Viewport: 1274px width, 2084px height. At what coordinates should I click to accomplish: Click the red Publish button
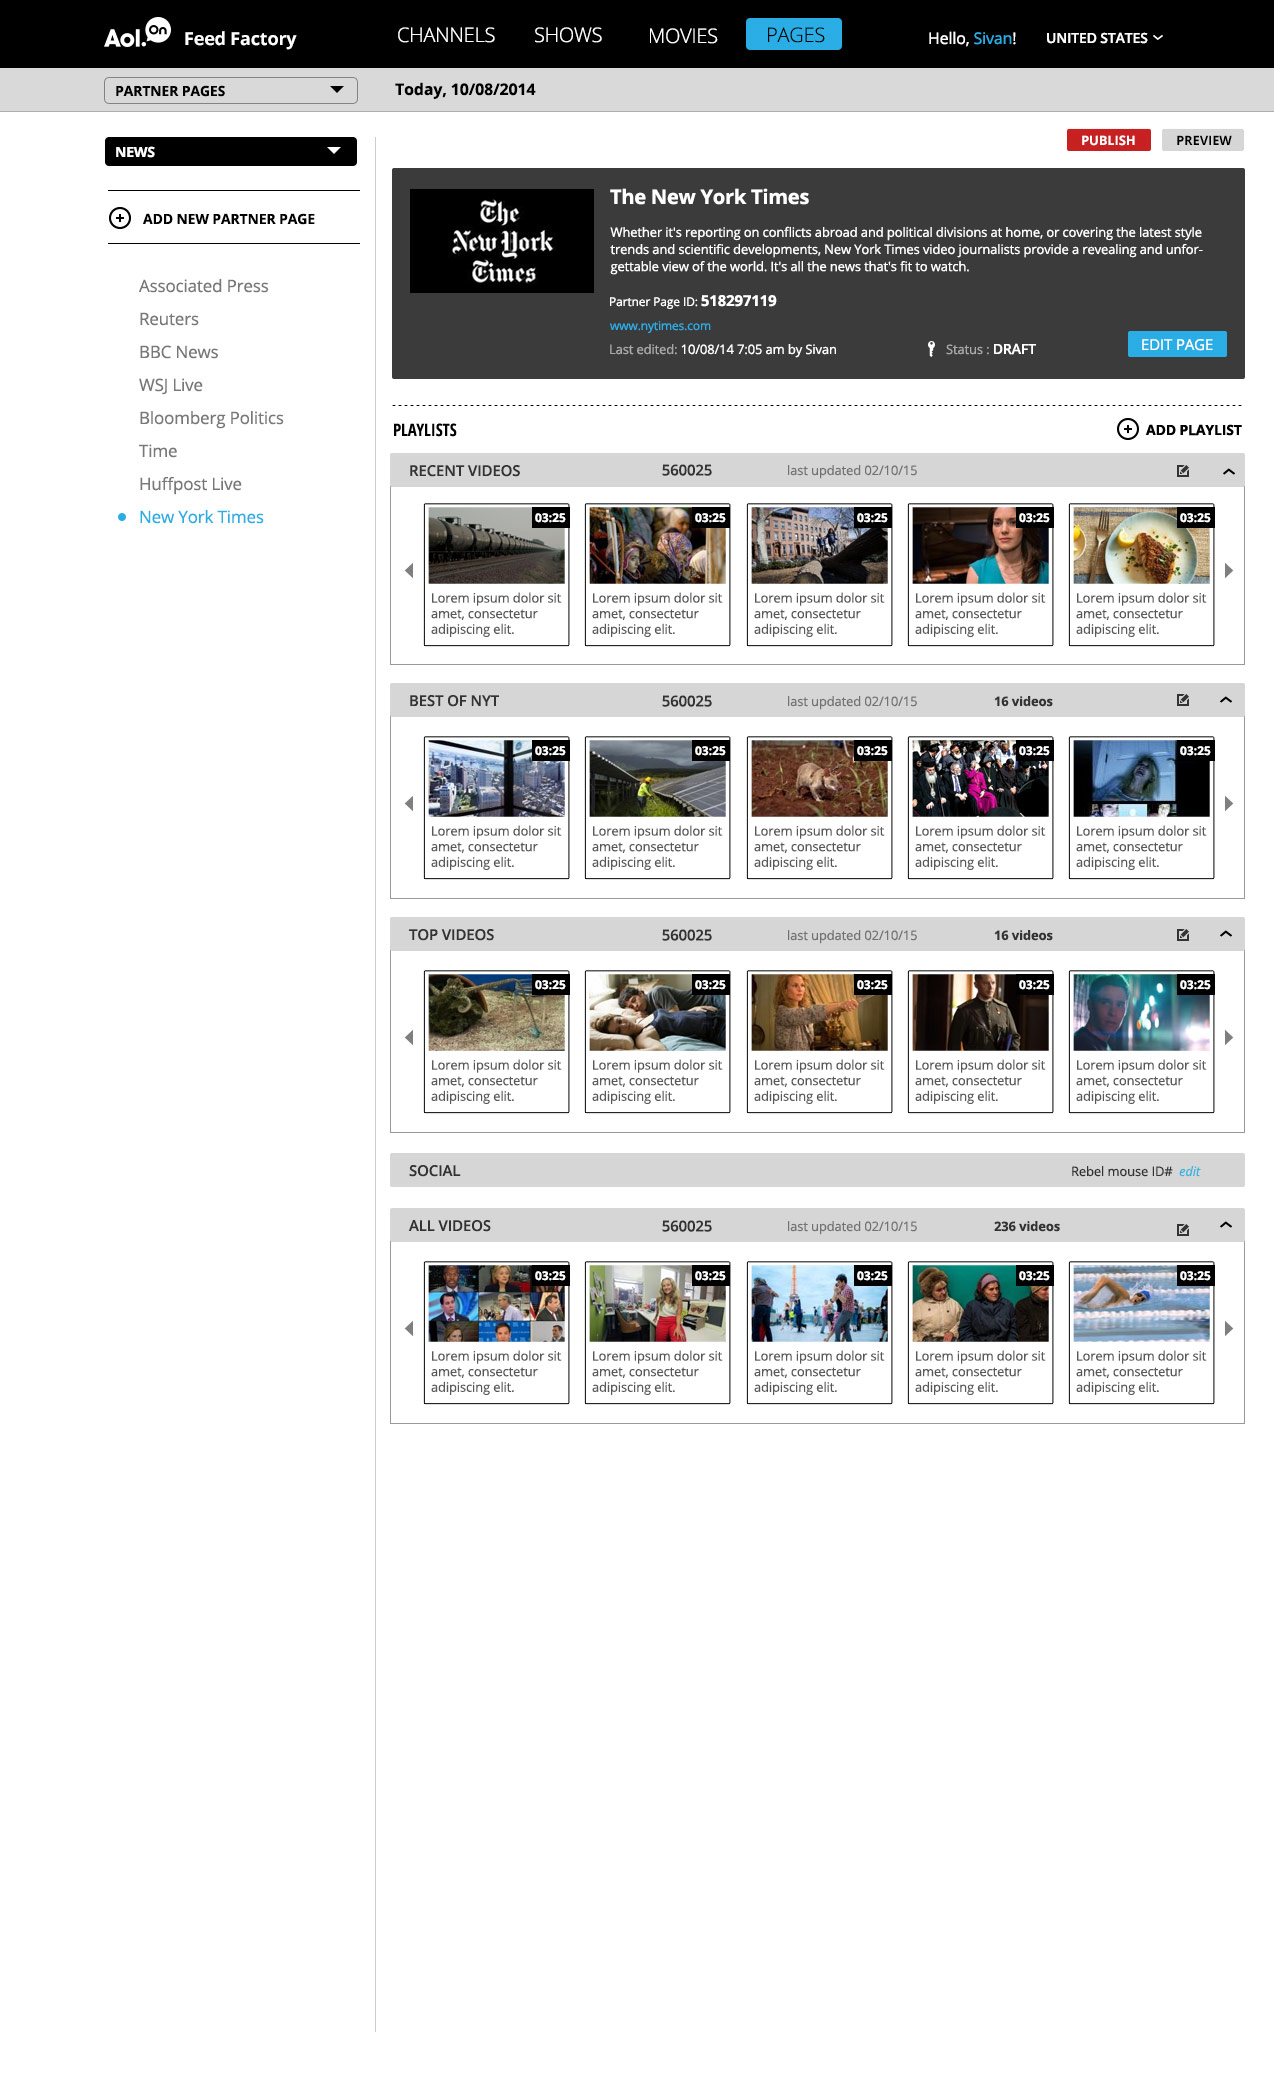1108,140
